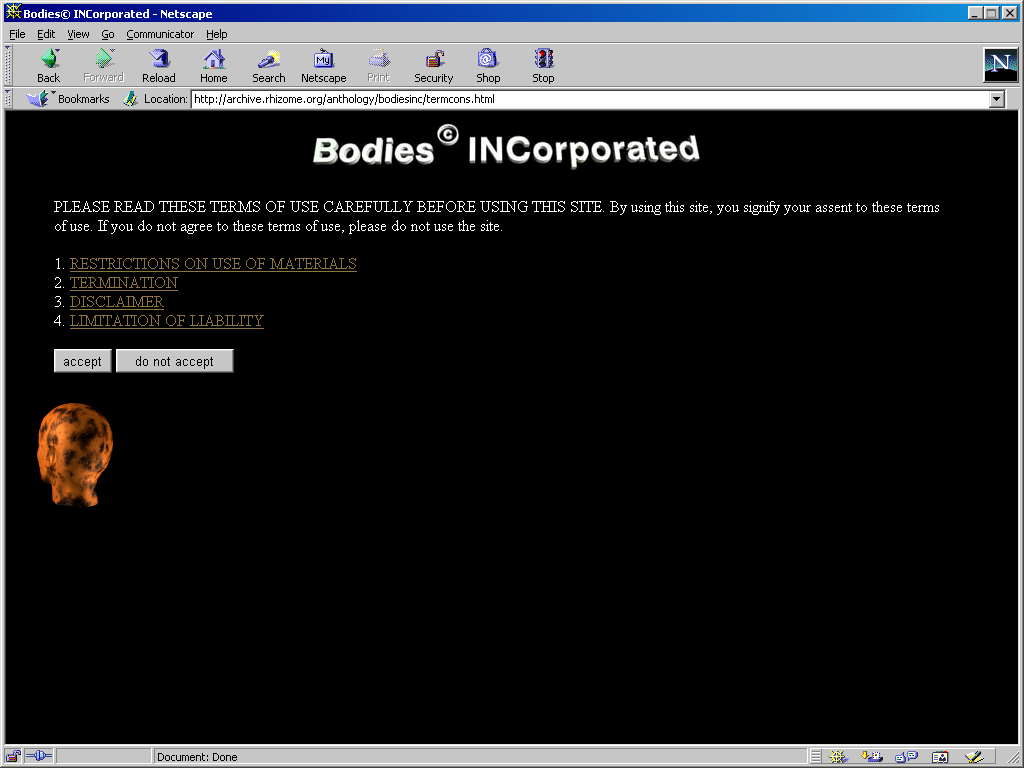Click the Print toolbar icon
The image size is (1024, 768).
point(378,59)
